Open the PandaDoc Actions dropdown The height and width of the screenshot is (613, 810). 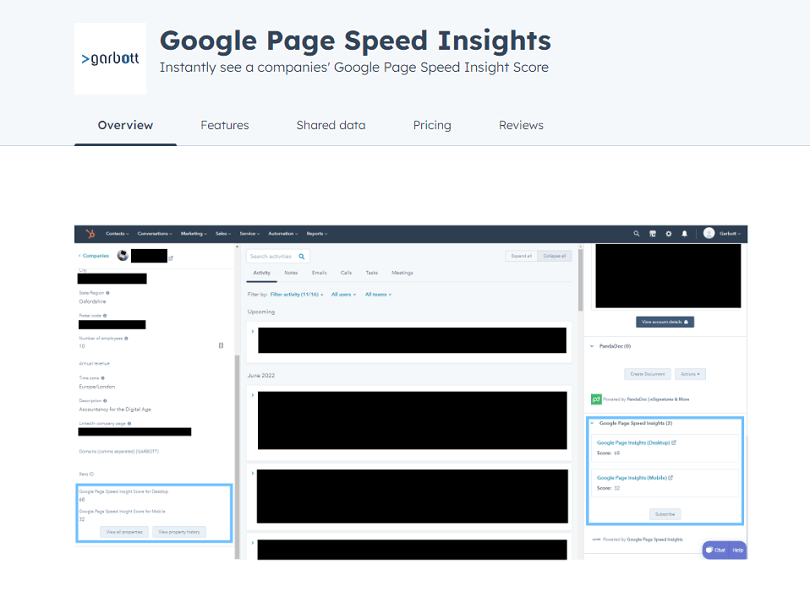pyautogui.click(x=690, y=374)
